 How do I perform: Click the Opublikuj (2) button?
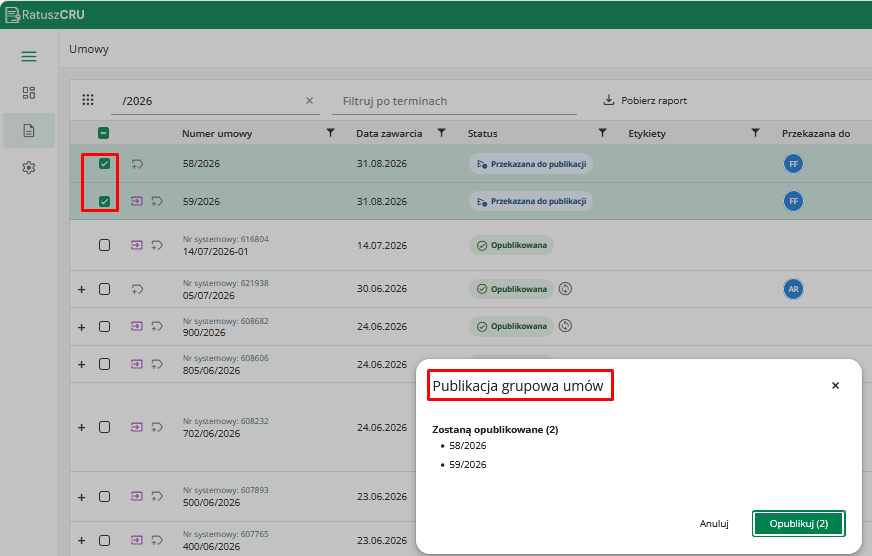(799, 524)
